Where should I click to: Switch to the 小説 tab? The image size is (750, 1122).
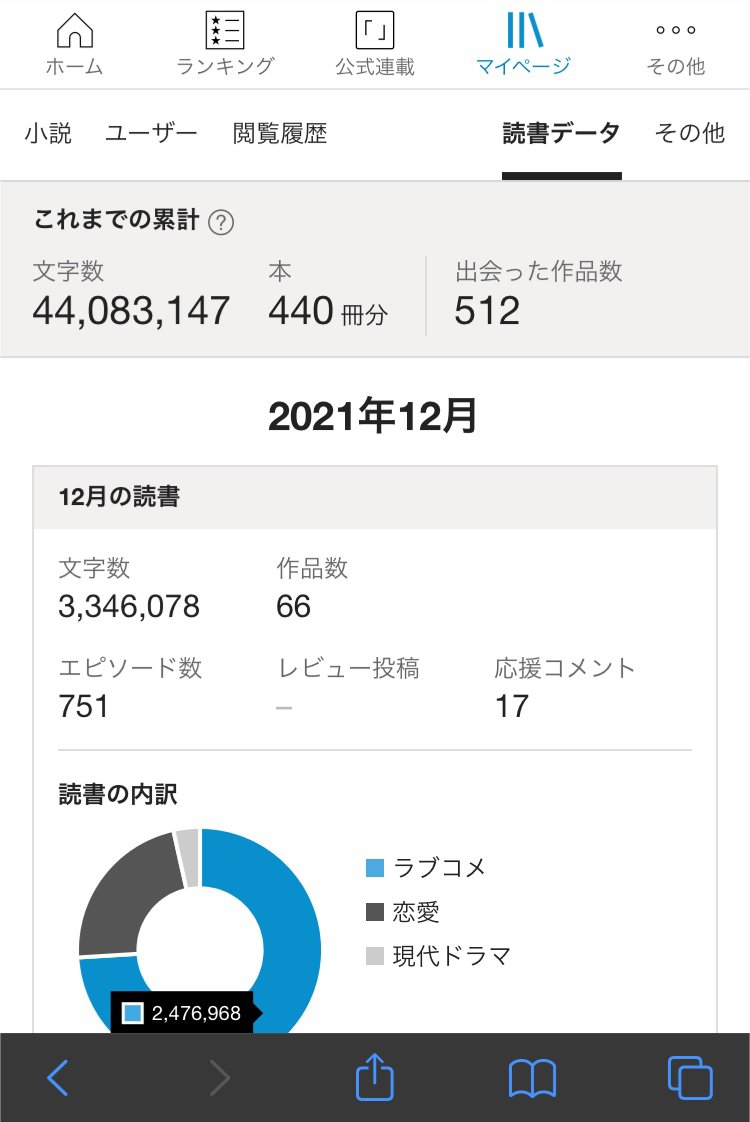[48, 133]
